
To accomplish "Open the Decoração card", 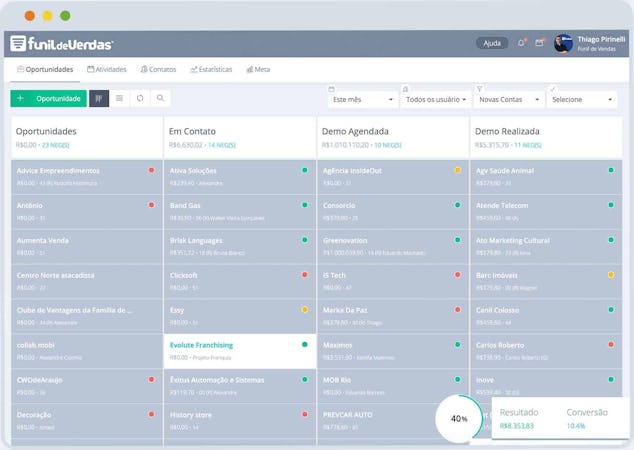I will point(87,421).
